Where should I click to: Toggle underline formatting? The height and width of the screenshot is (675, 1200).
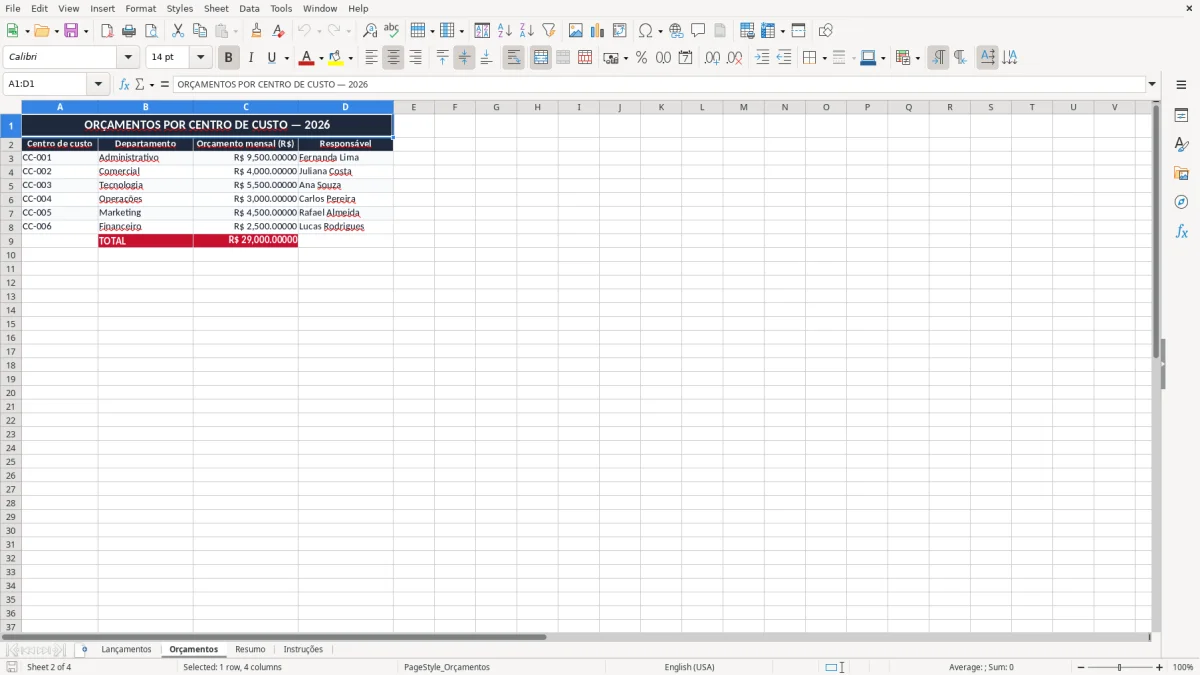tap(272, 58)
